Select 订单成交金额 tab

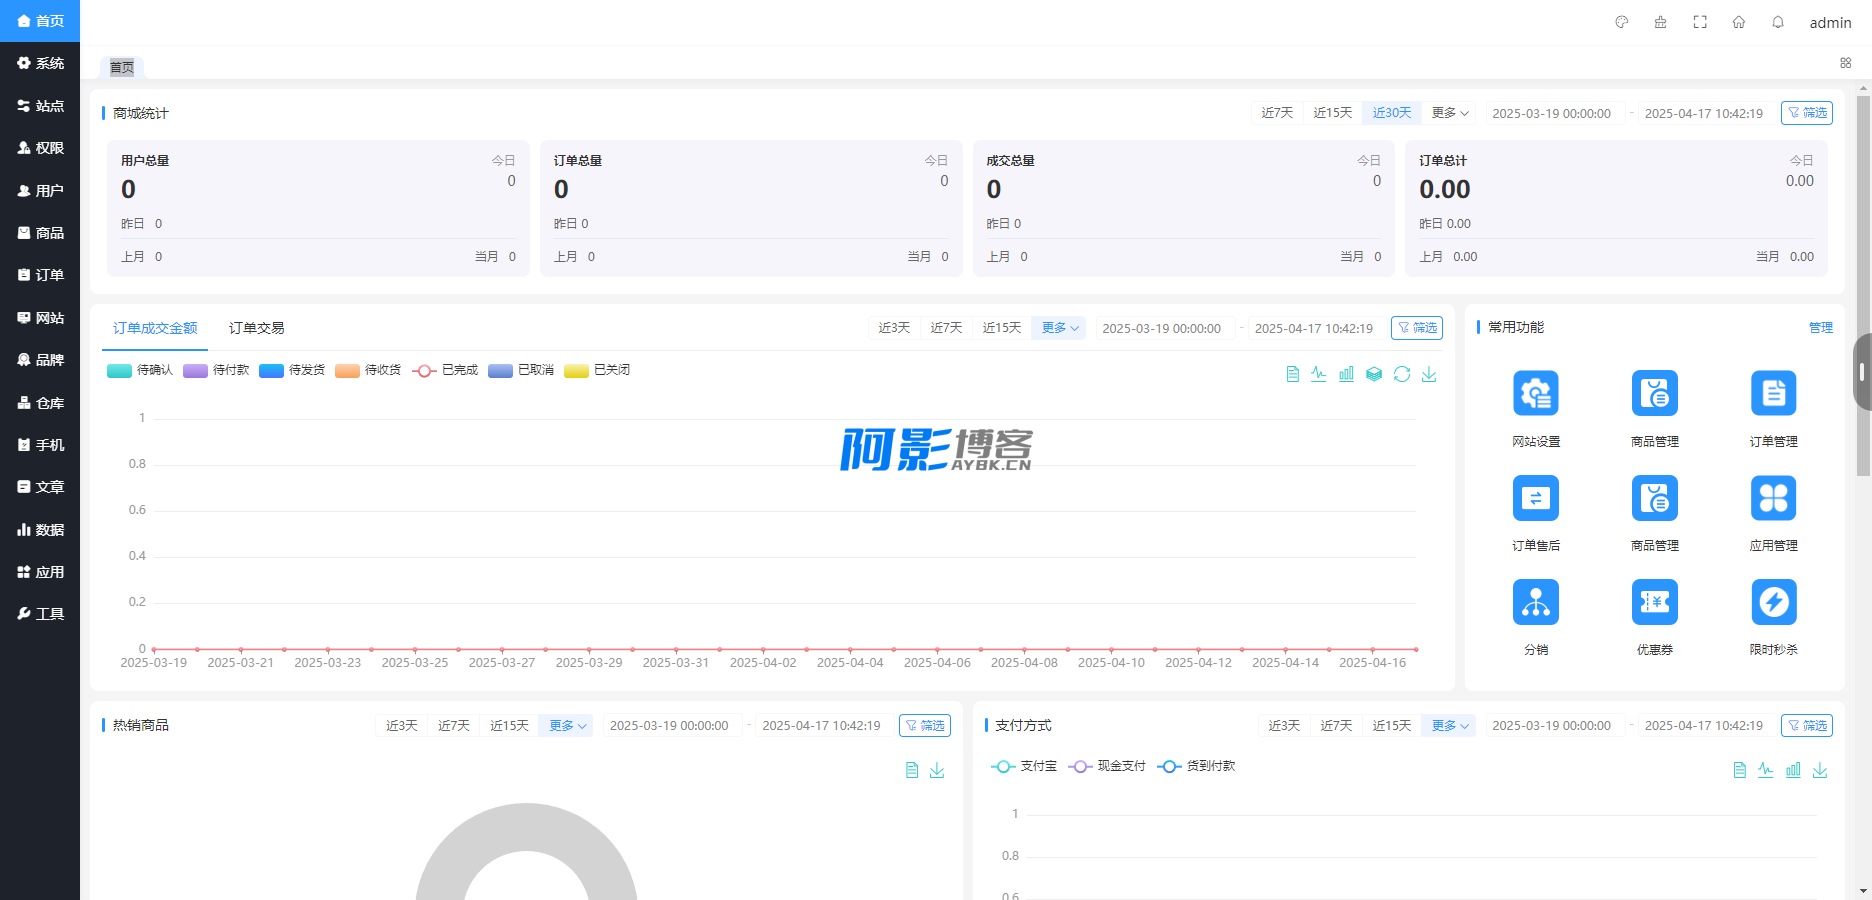pos(155,328)
